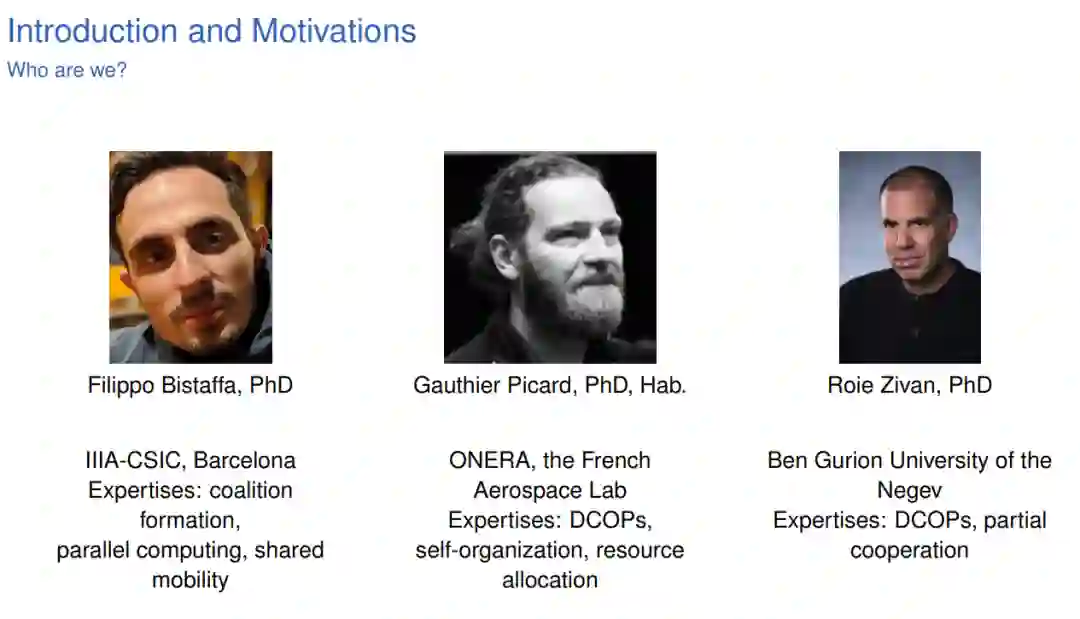
Task: Click Roie Zivan's portrait photo
Action: click(909, 257)
